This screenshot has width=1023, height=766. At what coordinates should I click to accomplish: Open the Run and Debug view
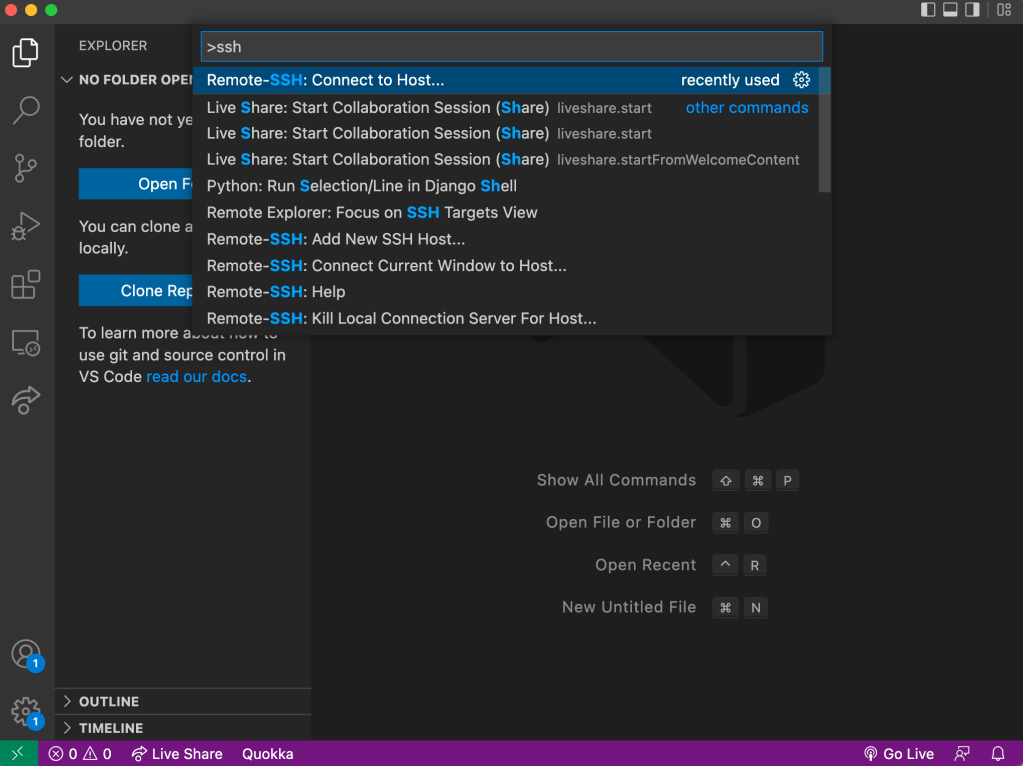click(26, 227)
